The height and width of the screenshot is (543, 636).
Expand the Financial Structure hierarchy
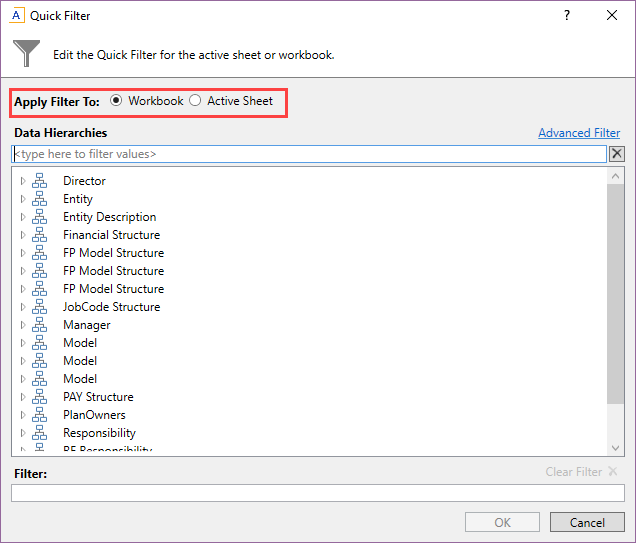(23, 235)
